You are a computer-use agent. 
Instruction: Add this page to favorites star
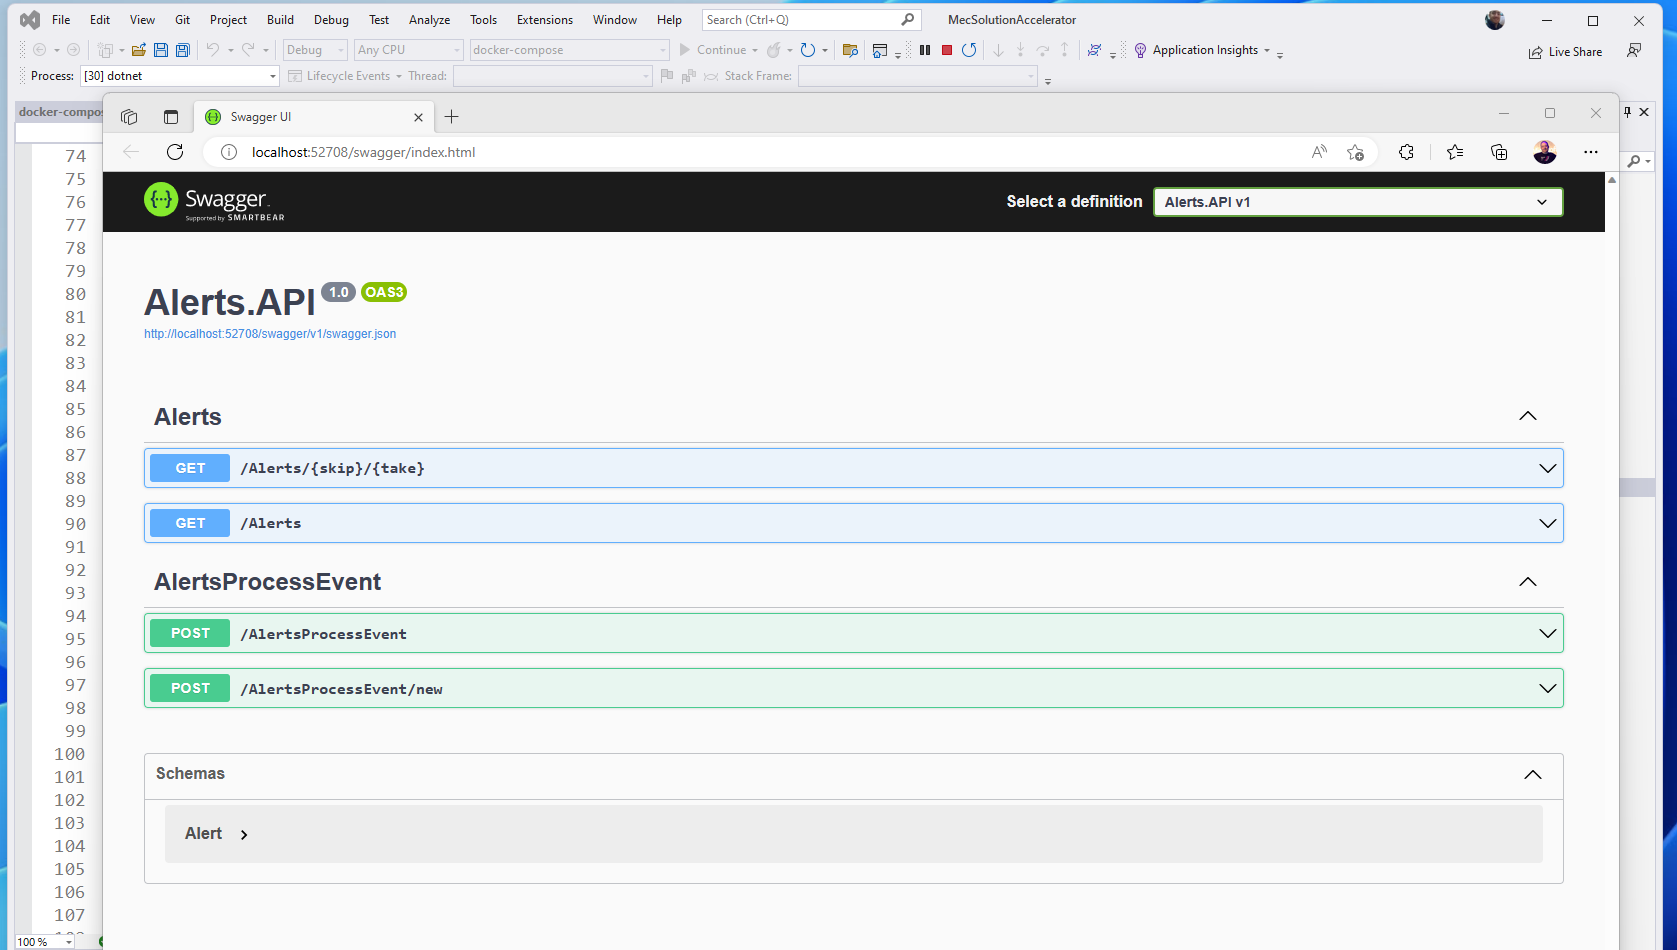point(1355,152)
